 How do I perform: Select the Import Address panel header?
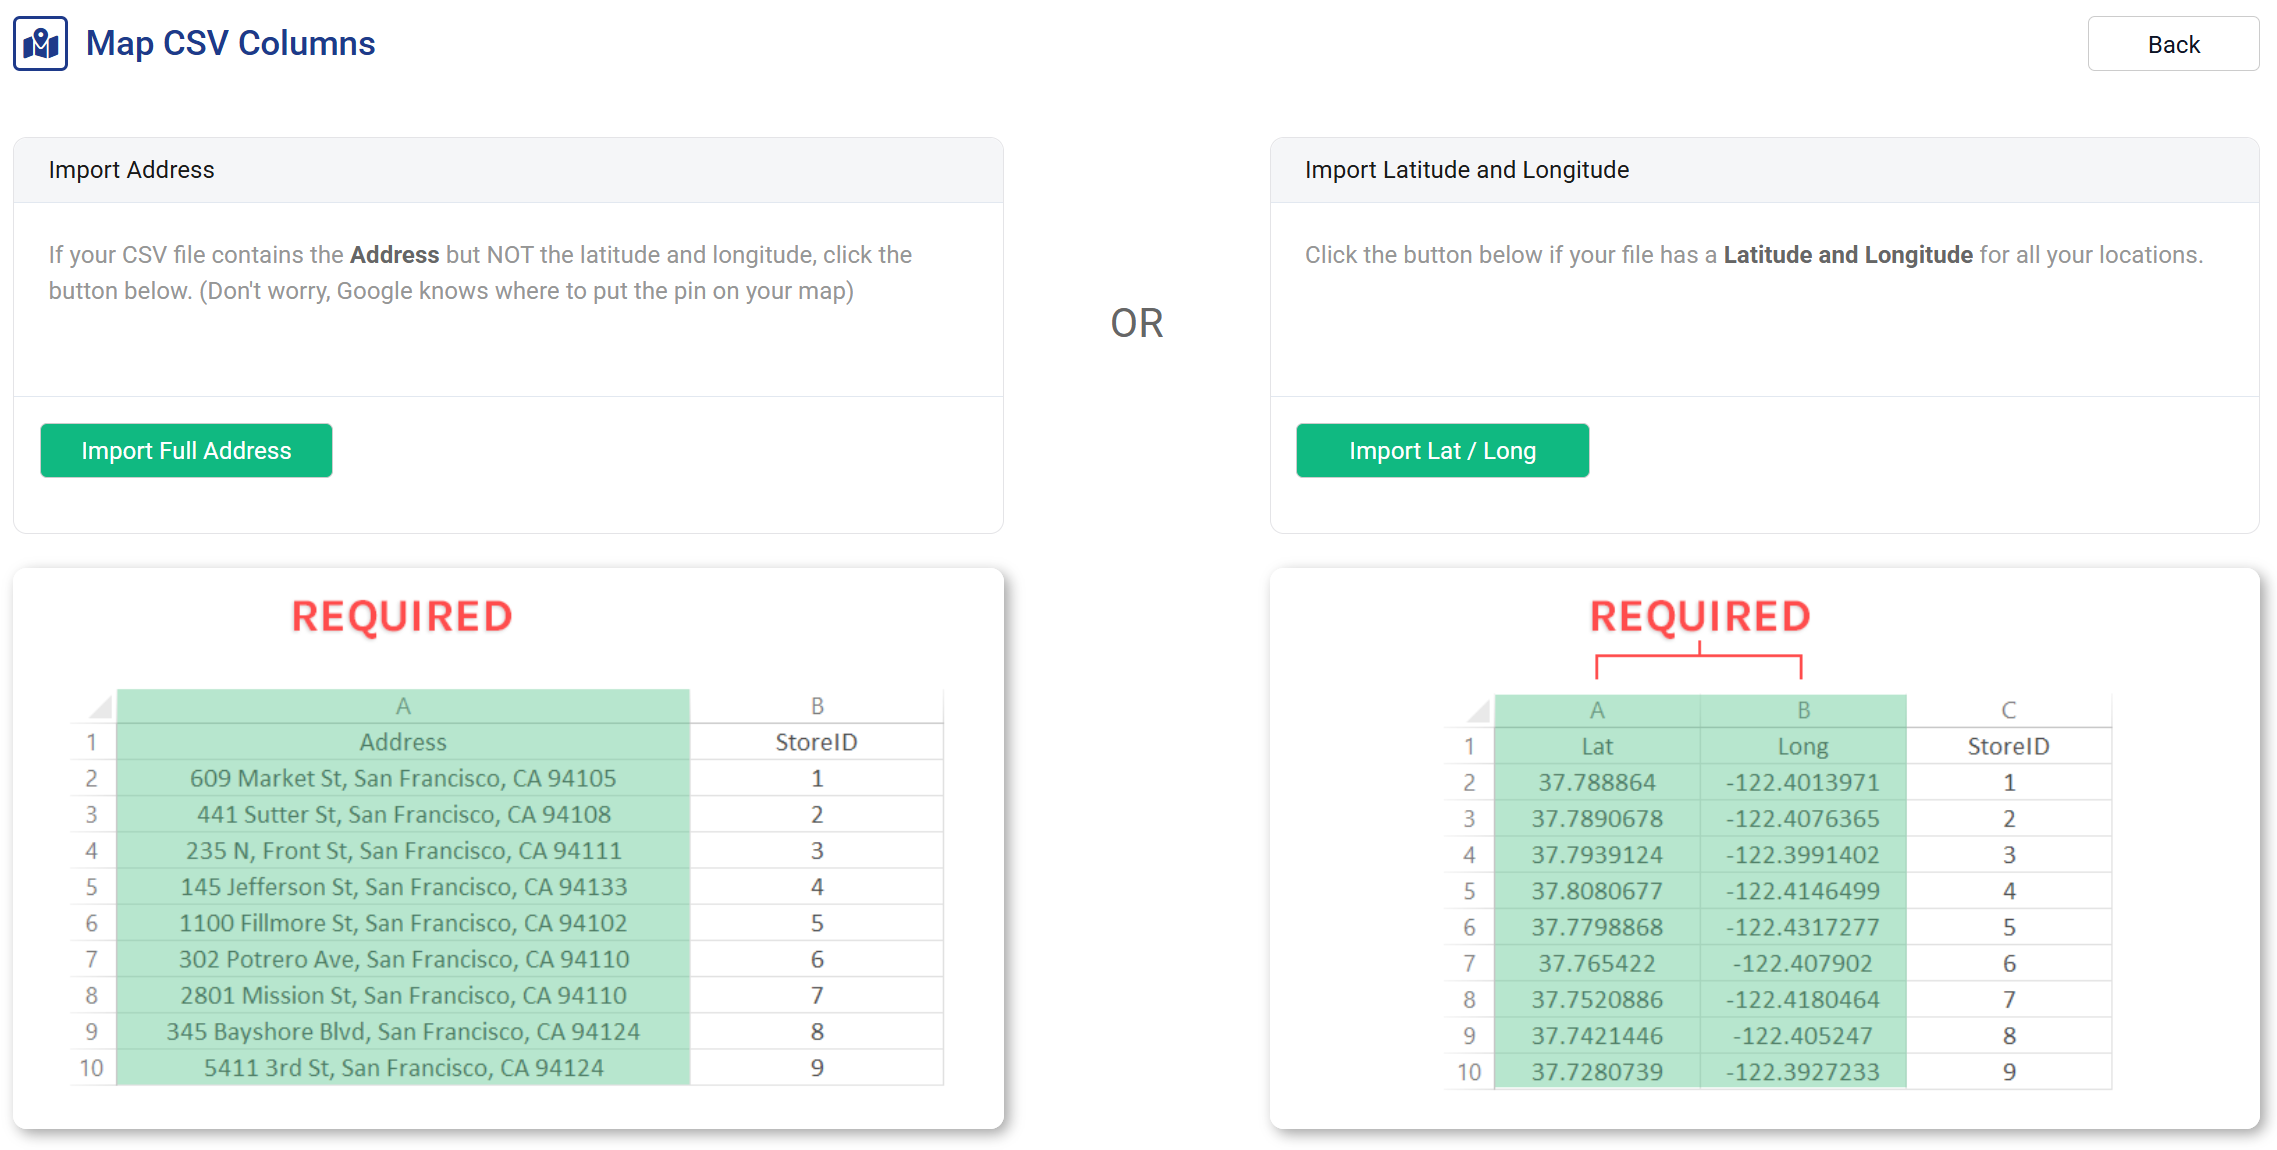pos(131,170)
